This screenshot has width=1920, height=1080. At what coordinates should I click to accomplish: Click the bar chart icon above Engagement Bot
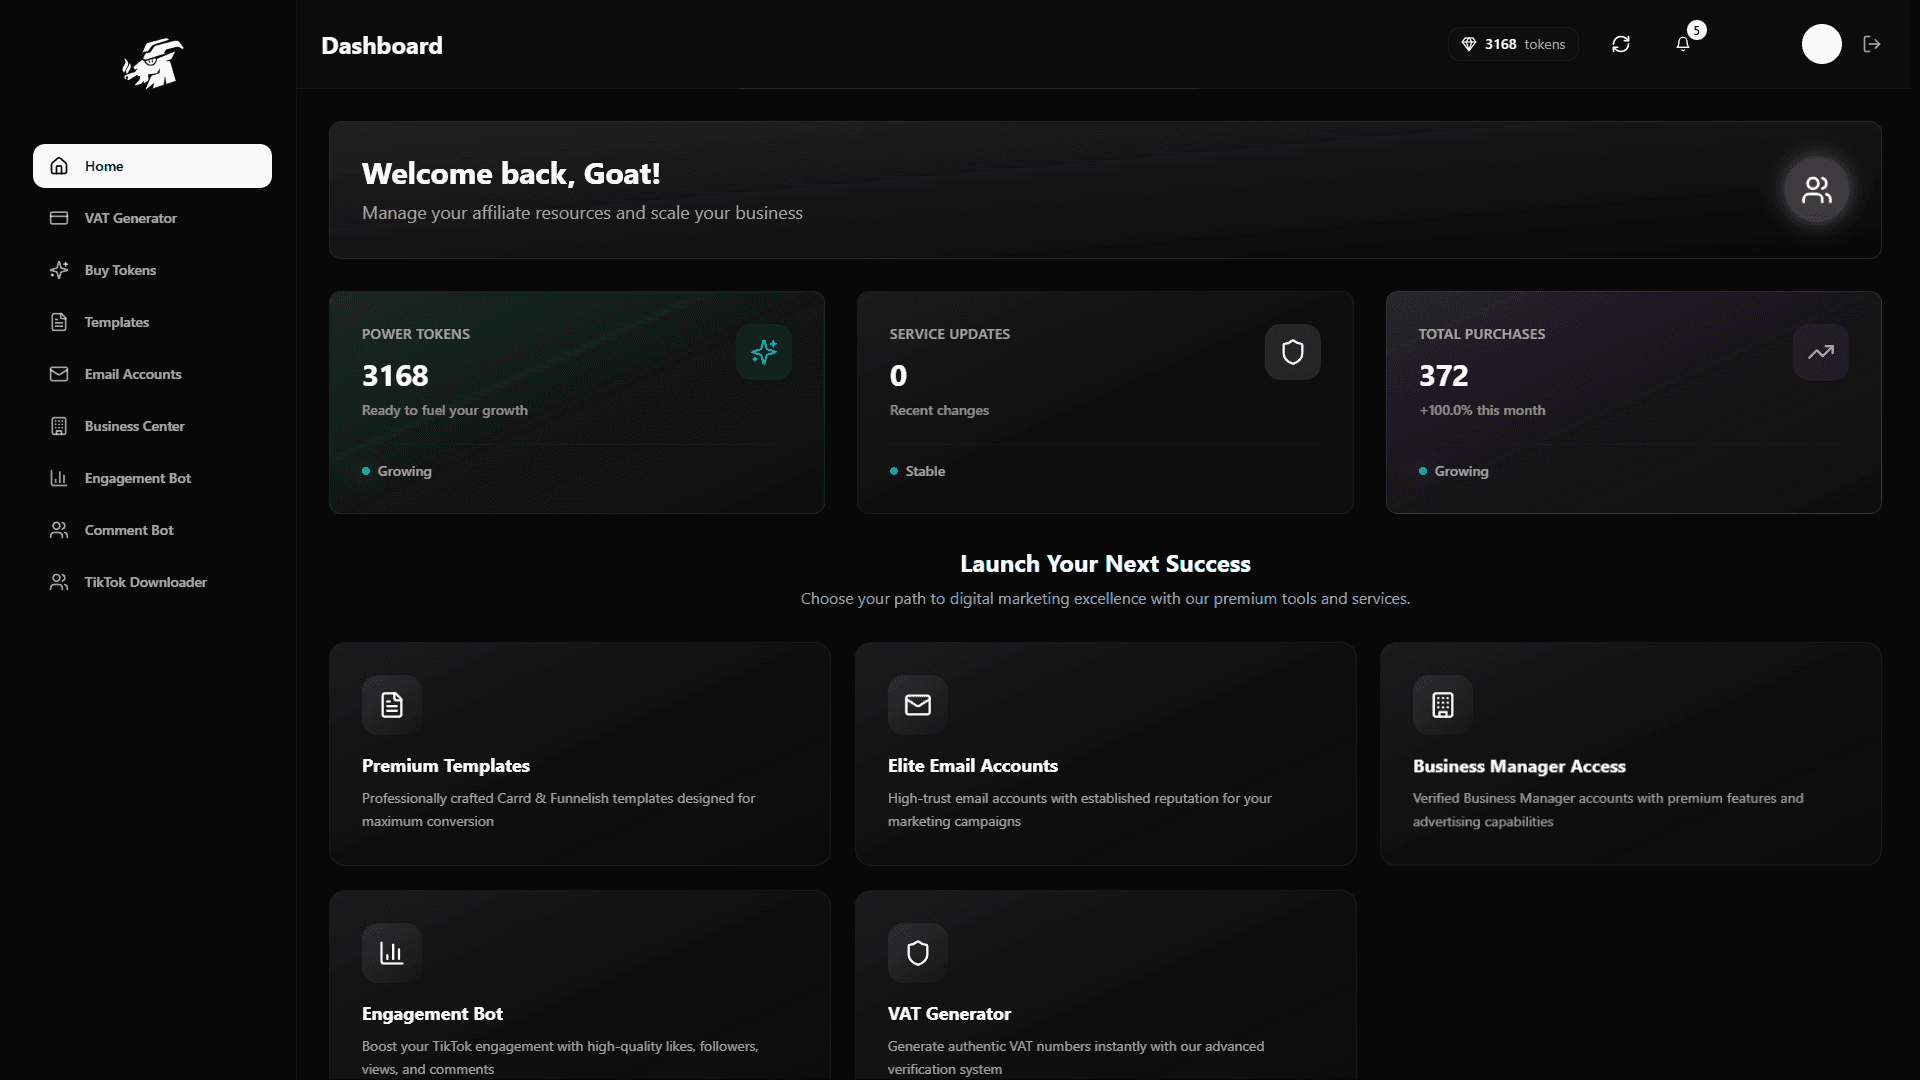point(392,953)
